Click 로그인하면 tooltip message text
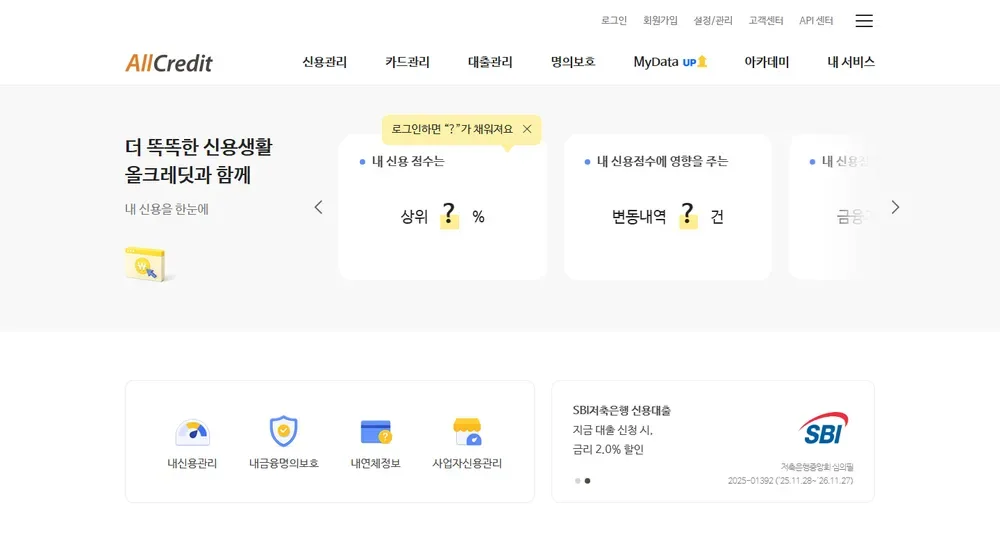 [452, 129]
